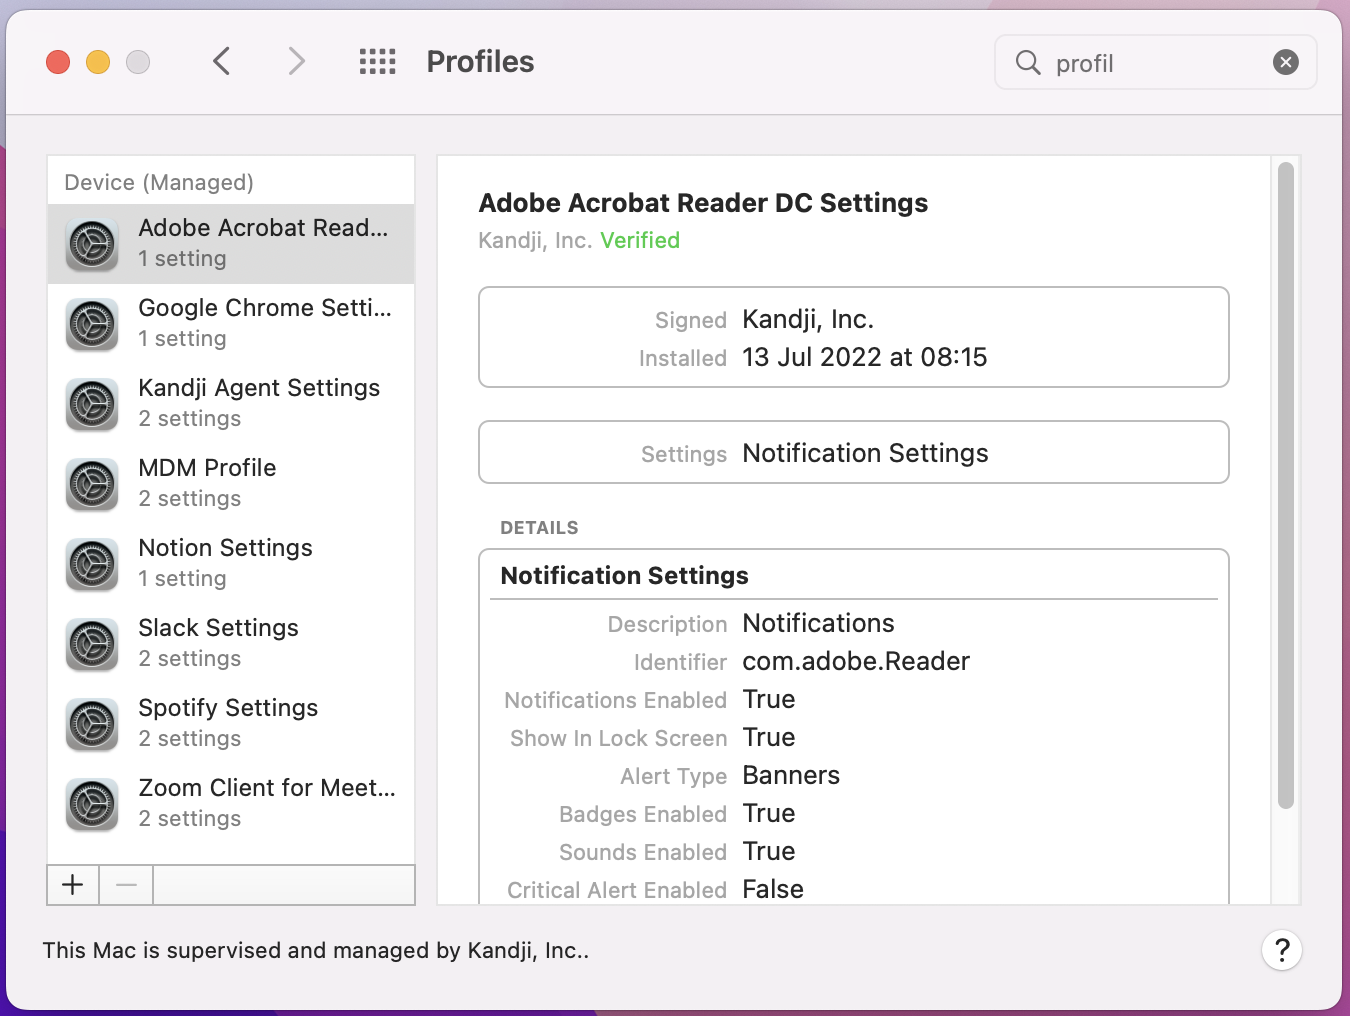Click Notification Settings value in Settings box
Image resolution: width=1350 pixels, height=1016 pixels.
pos(865,453)
